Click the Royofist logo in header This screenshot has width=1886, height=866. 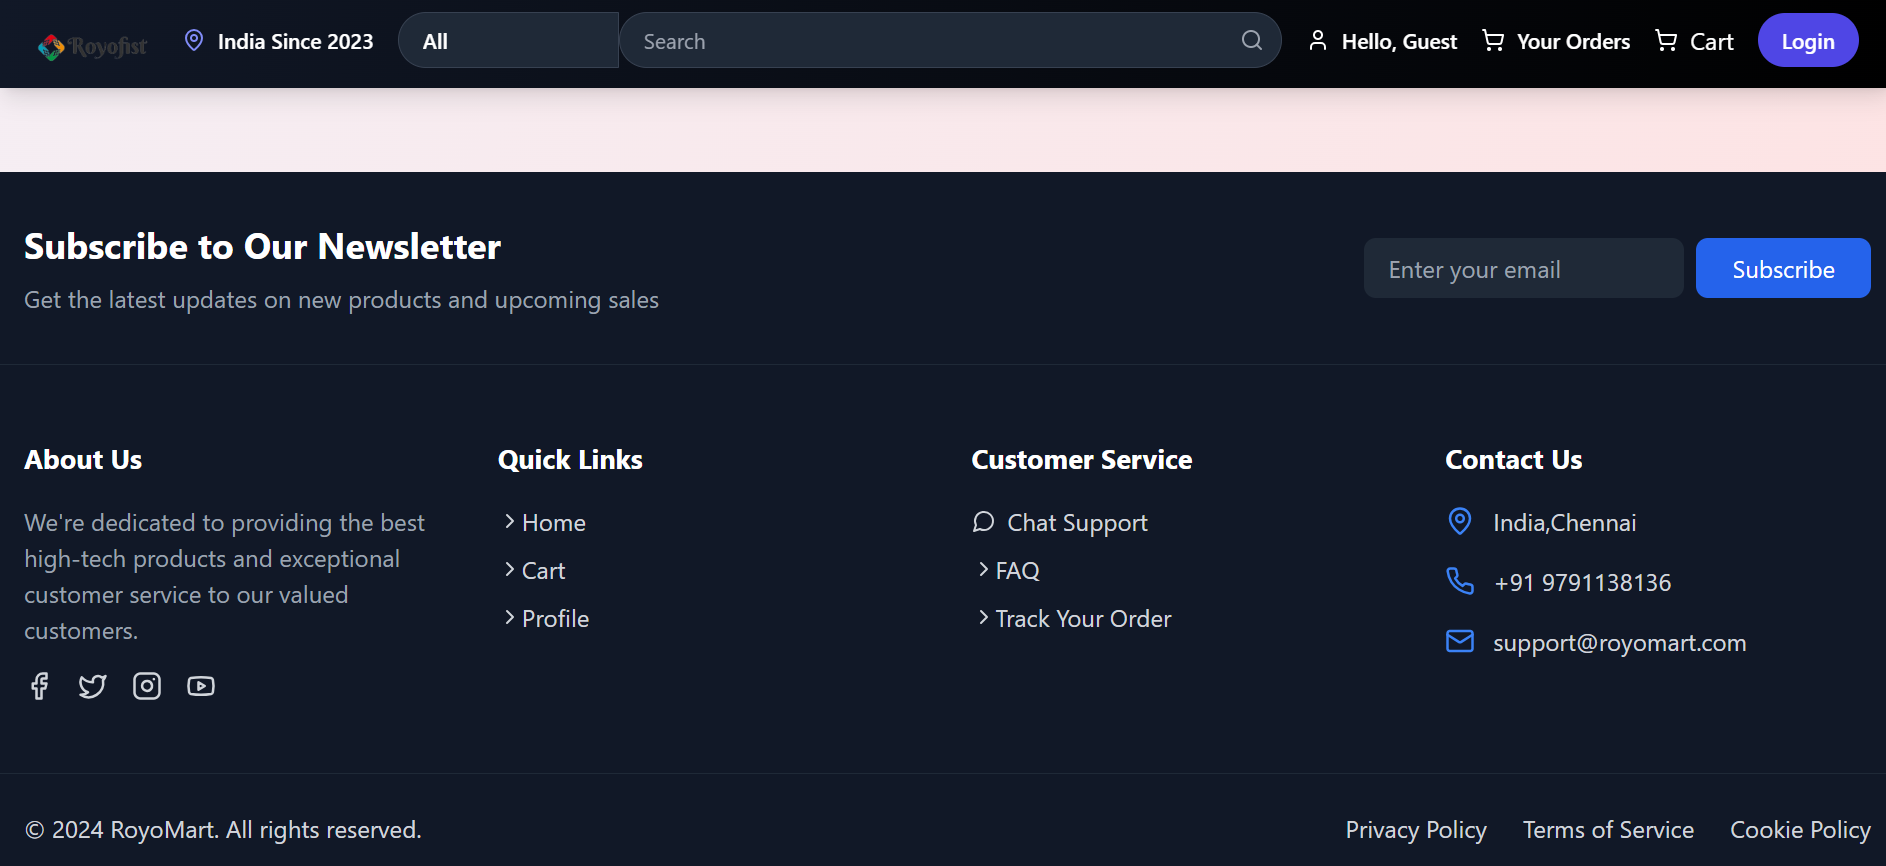92,46
